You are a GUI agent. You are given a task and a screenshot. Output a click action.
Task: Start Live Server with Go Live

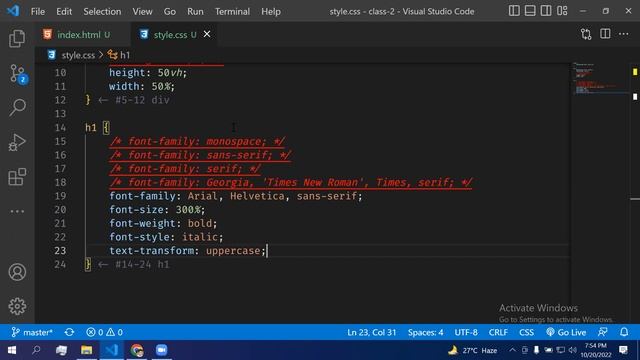click(566, 332)
